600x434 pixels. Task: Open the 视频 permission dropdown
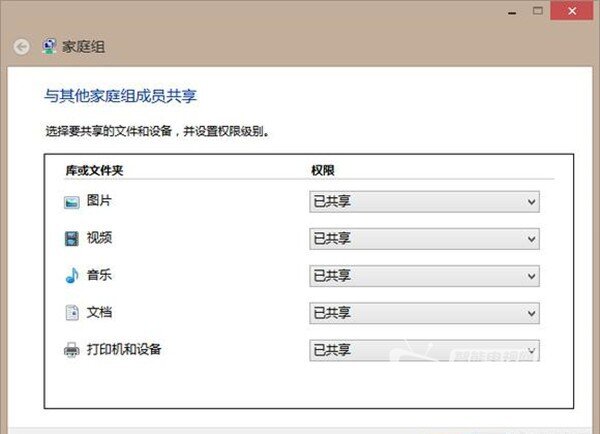coord(424,239)
